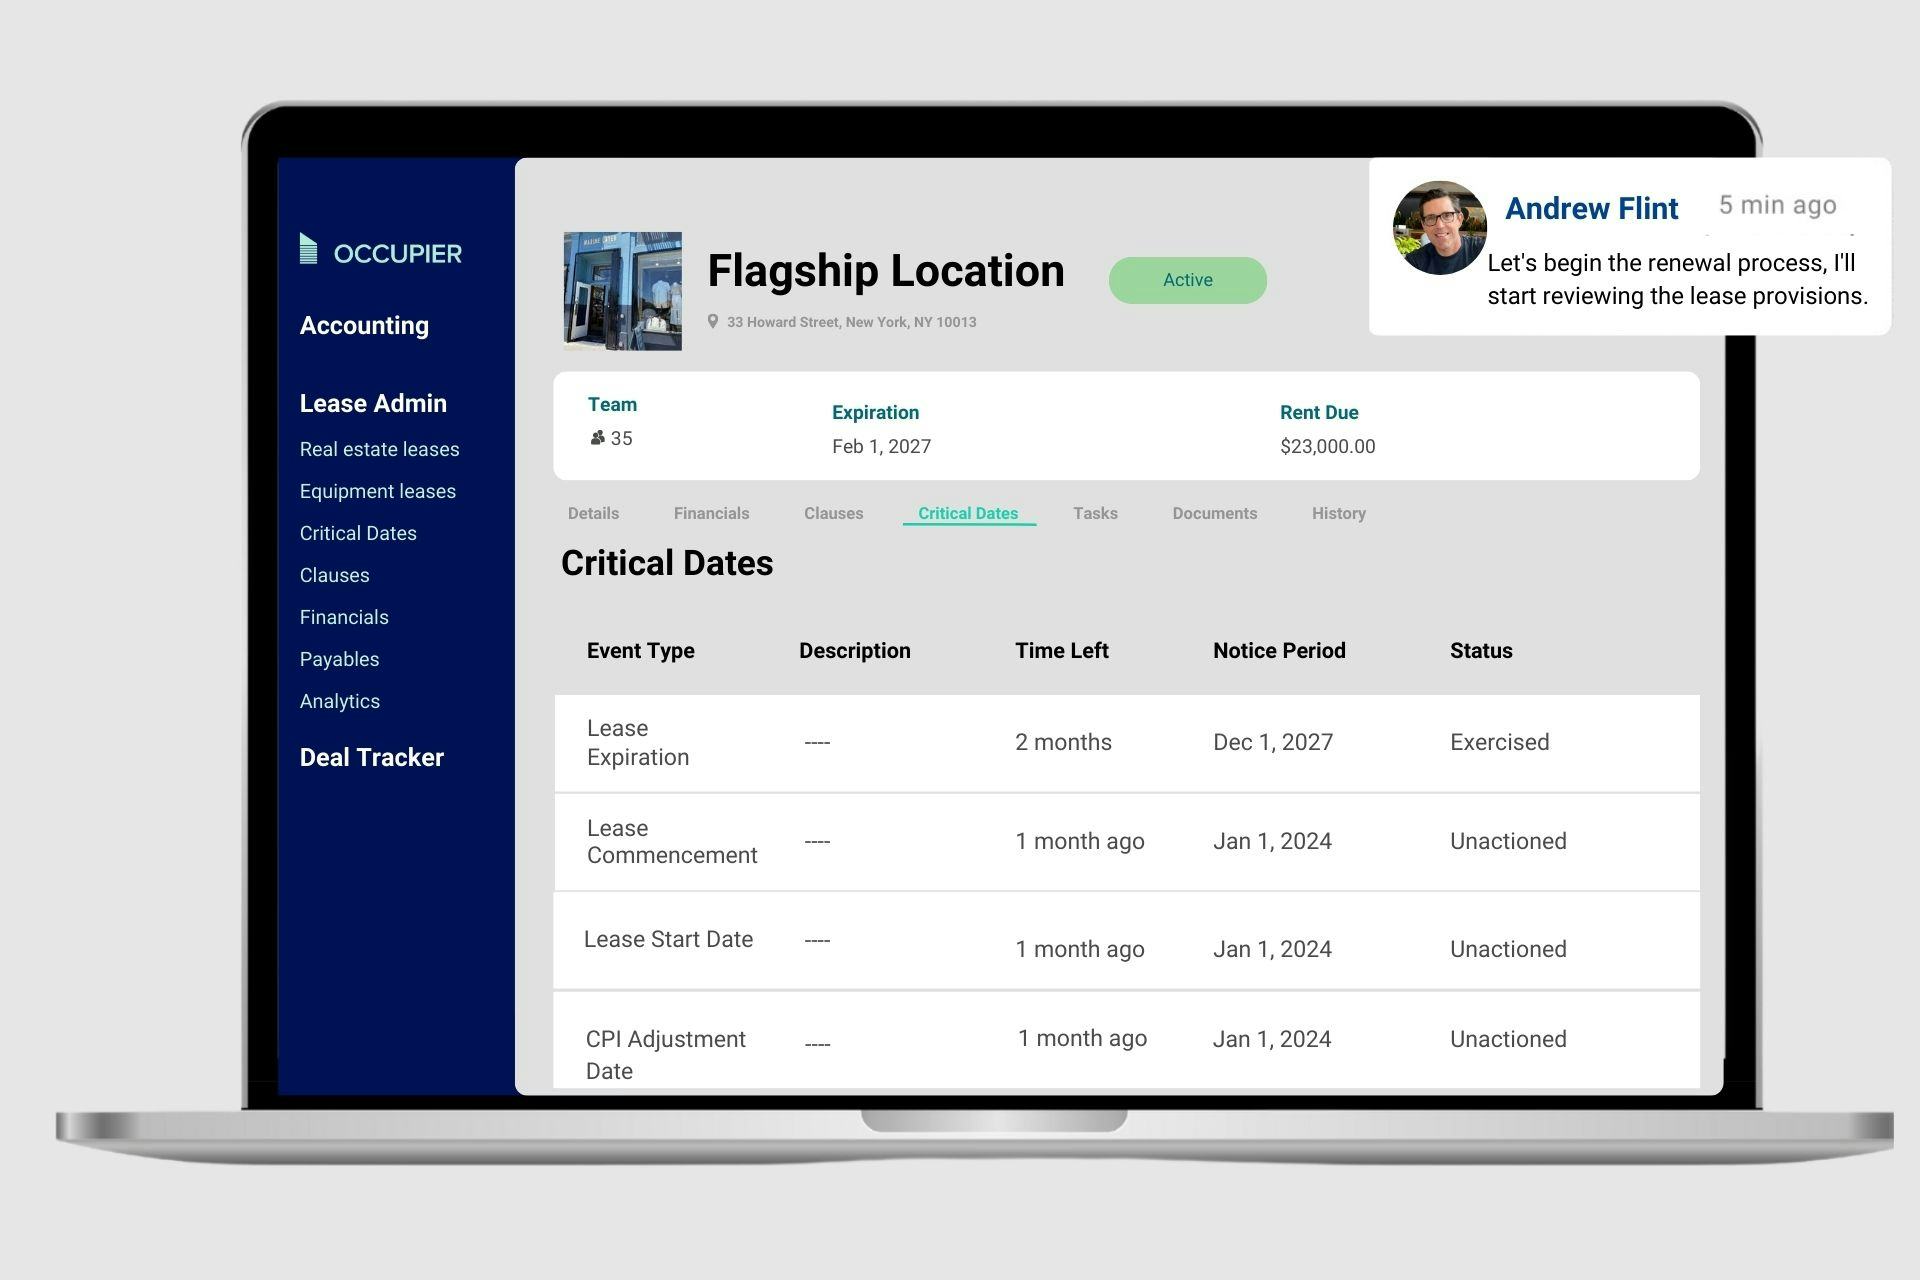Select the Documents tab navigation icon
The width and height of the screenshot is (1920, 1280).
tap(1213, 513)
